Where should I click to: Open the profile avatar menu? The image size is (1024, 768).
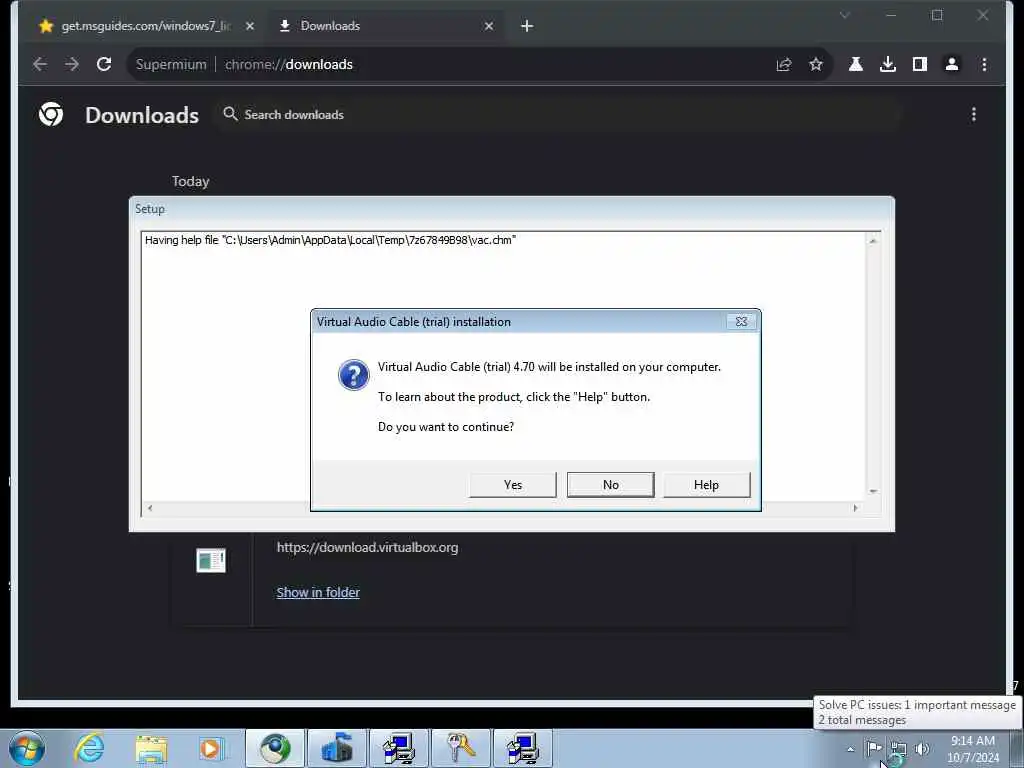click(x=952, y=64)
